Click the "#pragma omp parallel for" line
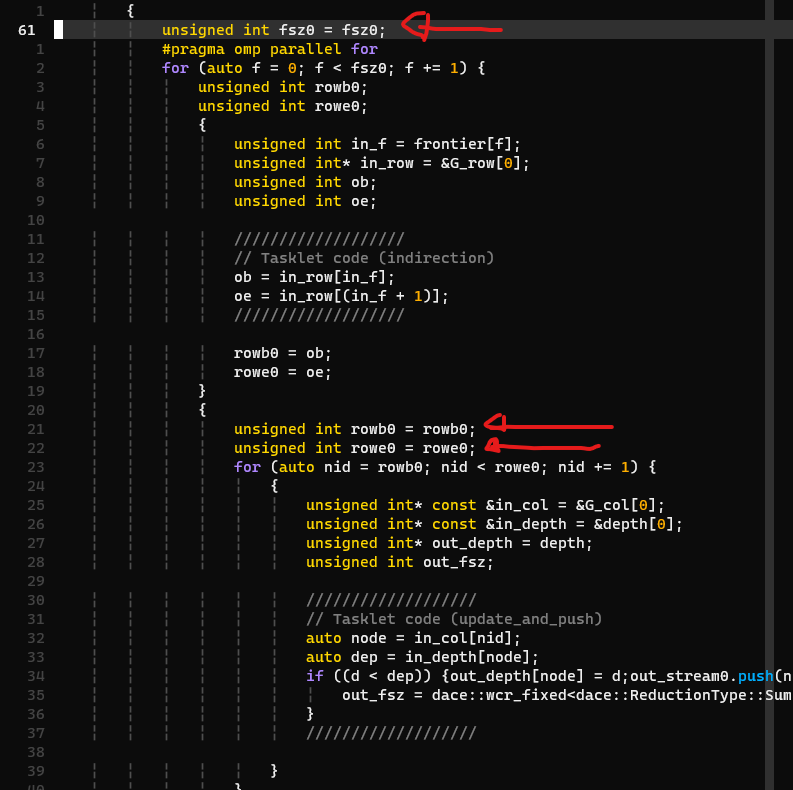793x790 pixels. 270,49
